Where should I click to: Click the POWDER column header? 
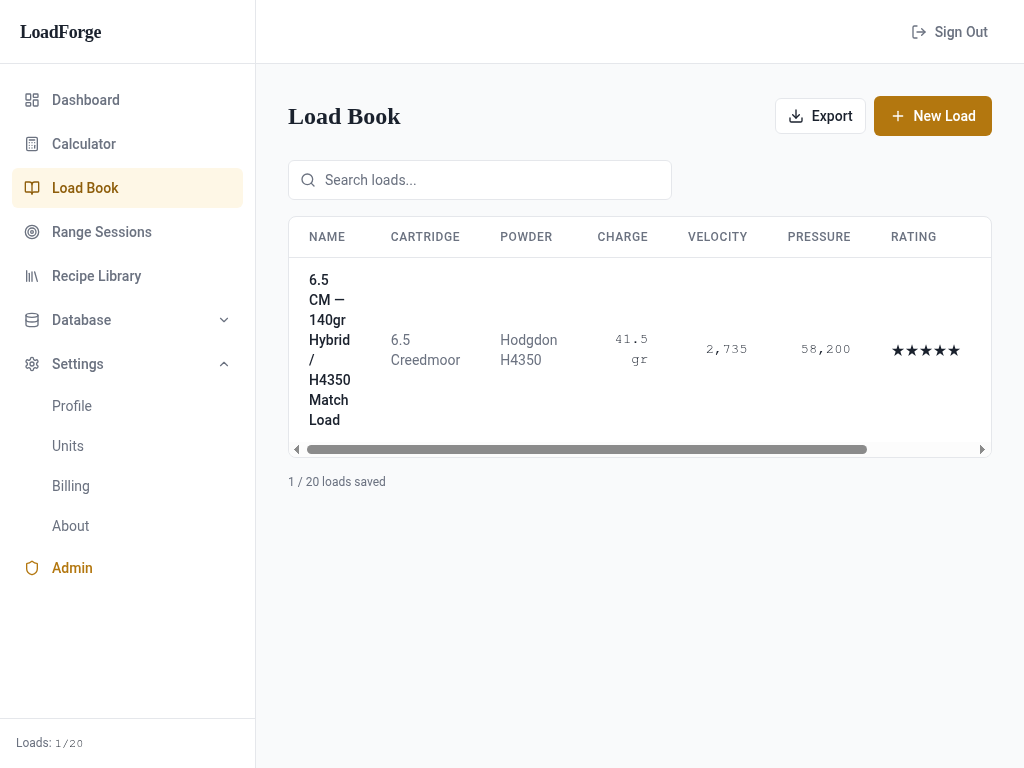526,237
